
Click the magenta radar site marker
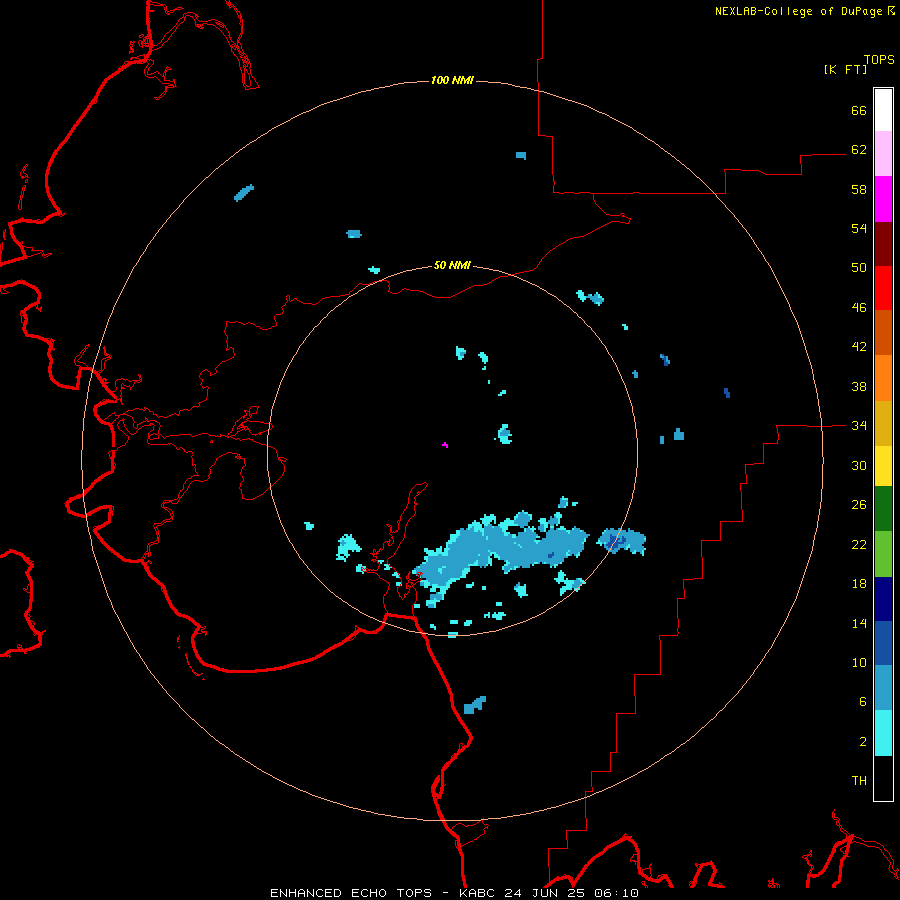(x=445, y=444)
